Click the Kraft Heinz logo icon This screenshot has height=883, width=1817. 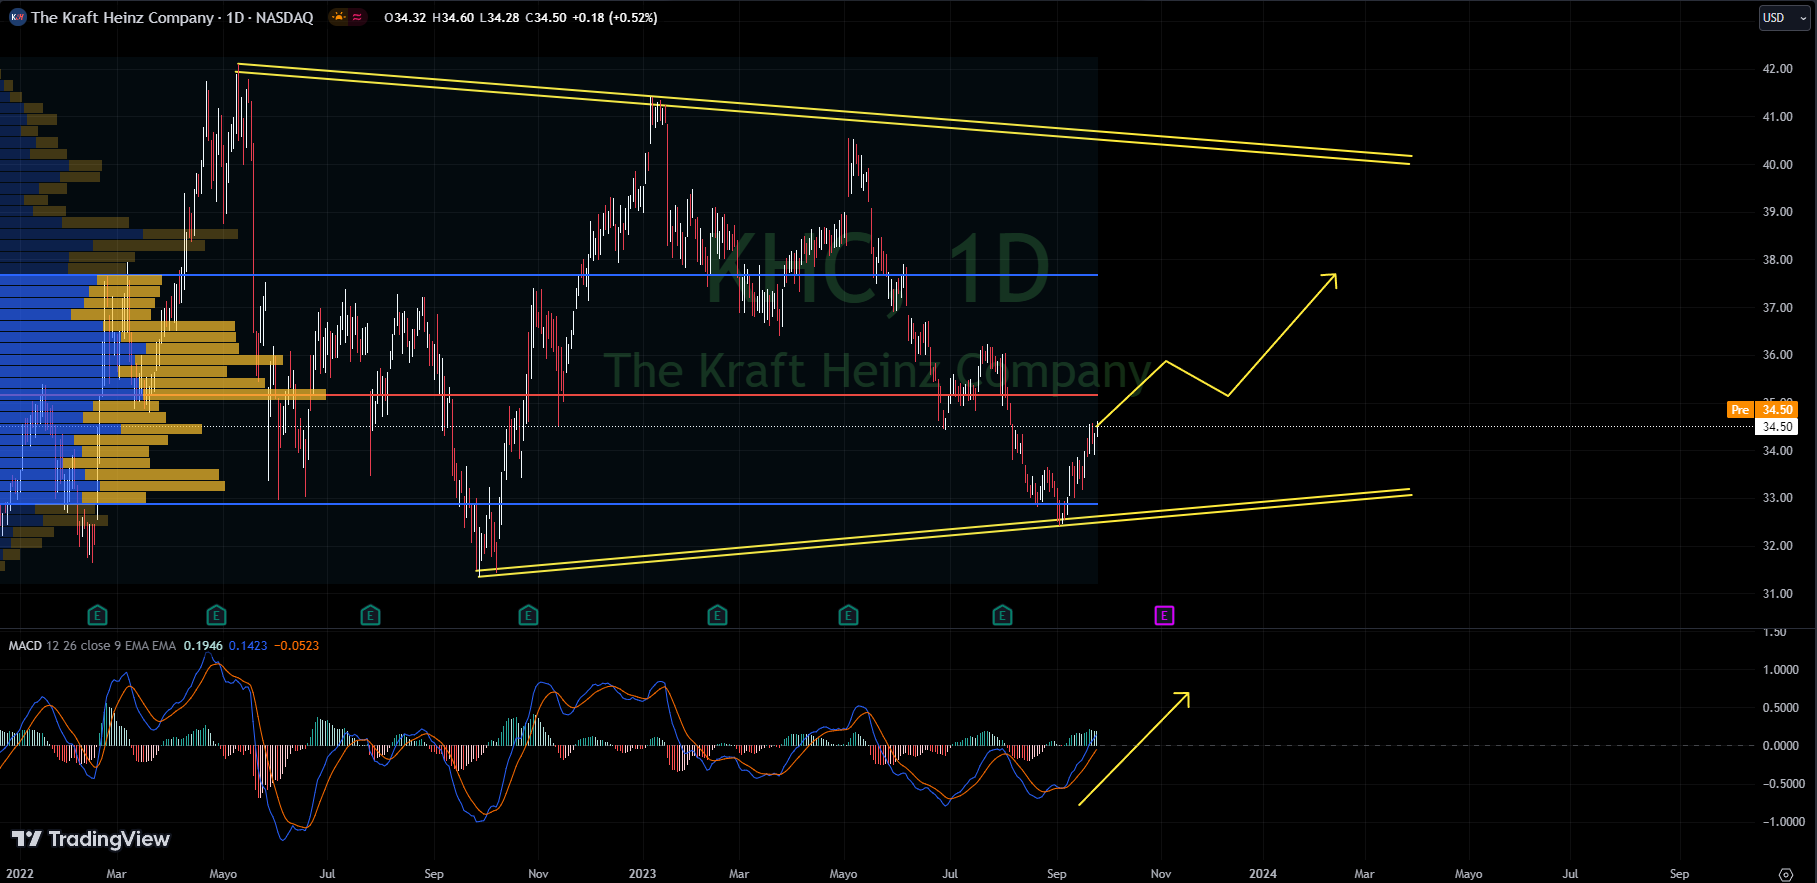(17, 17)
